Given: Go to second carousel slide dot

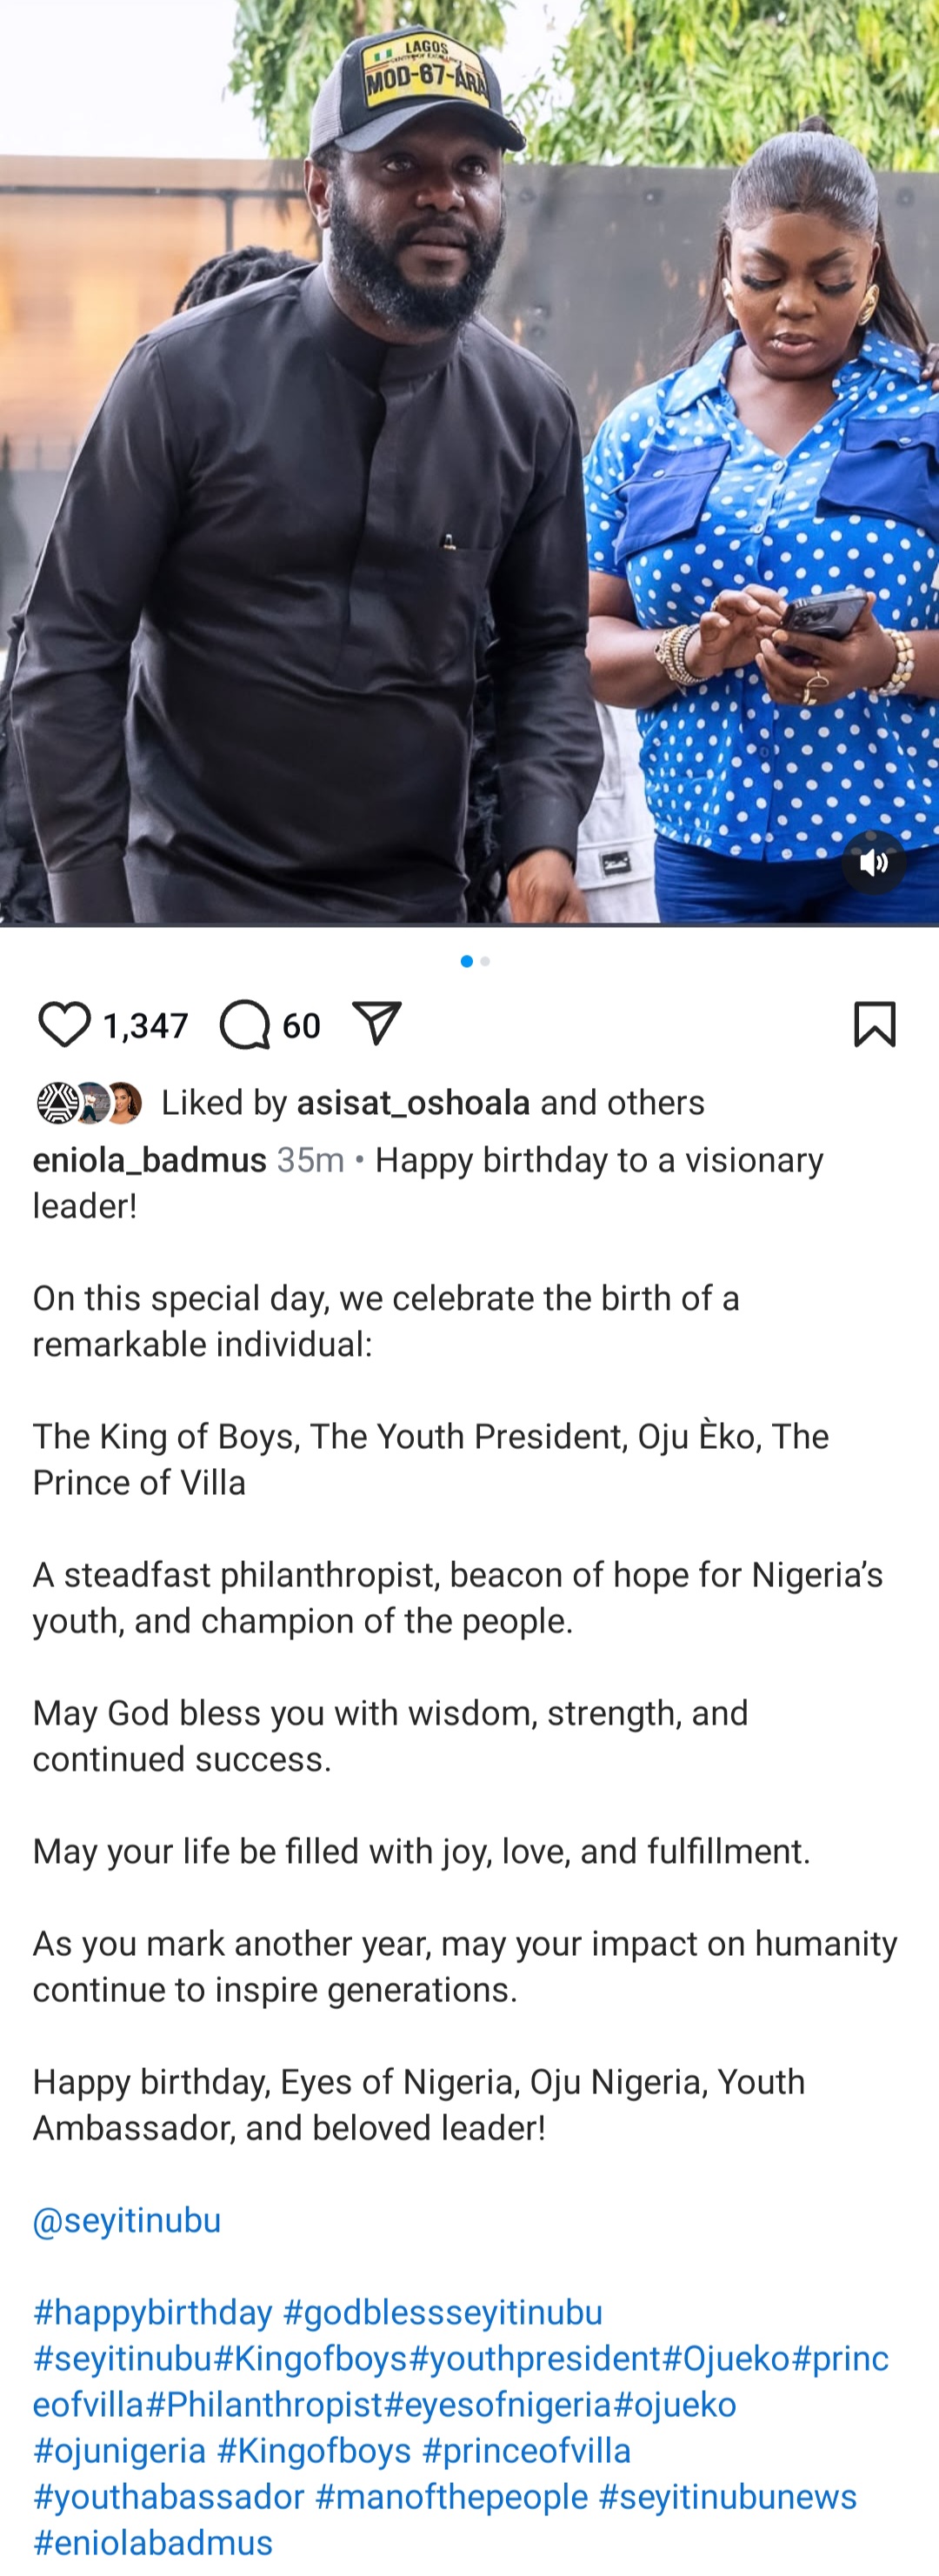Looking at the screenshot, I should click(485, 961).
